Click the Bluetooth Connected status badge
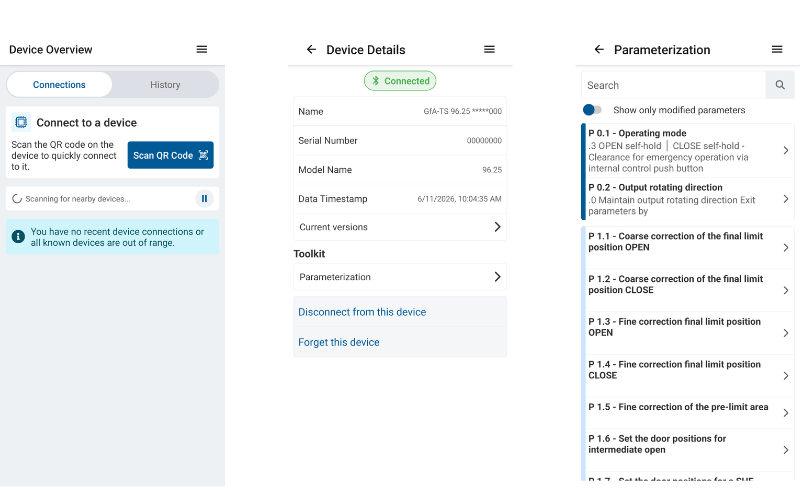Screen dimensions: 800x500 point(400,81)
